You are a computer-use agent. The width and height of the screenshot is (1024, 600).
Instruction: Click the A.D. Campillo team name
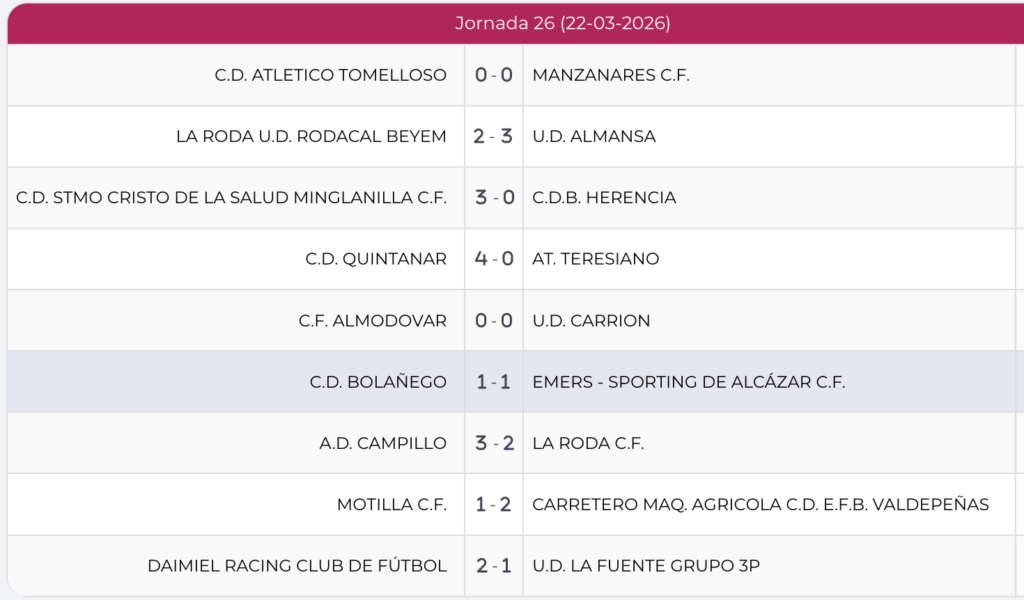383,443
